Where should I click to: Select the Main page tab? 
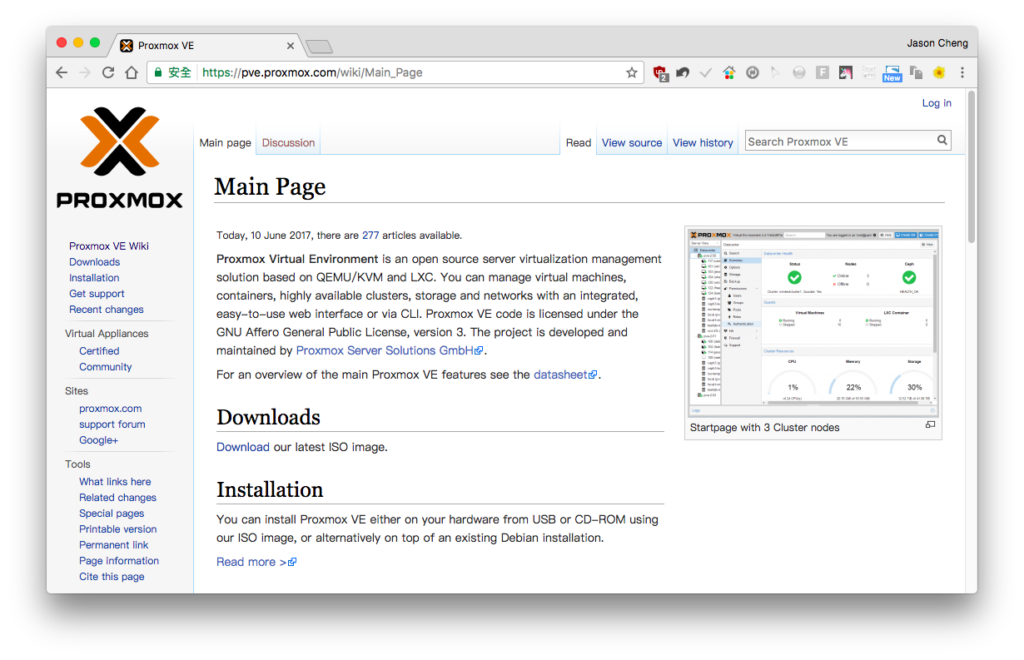[x=225, y=142]
